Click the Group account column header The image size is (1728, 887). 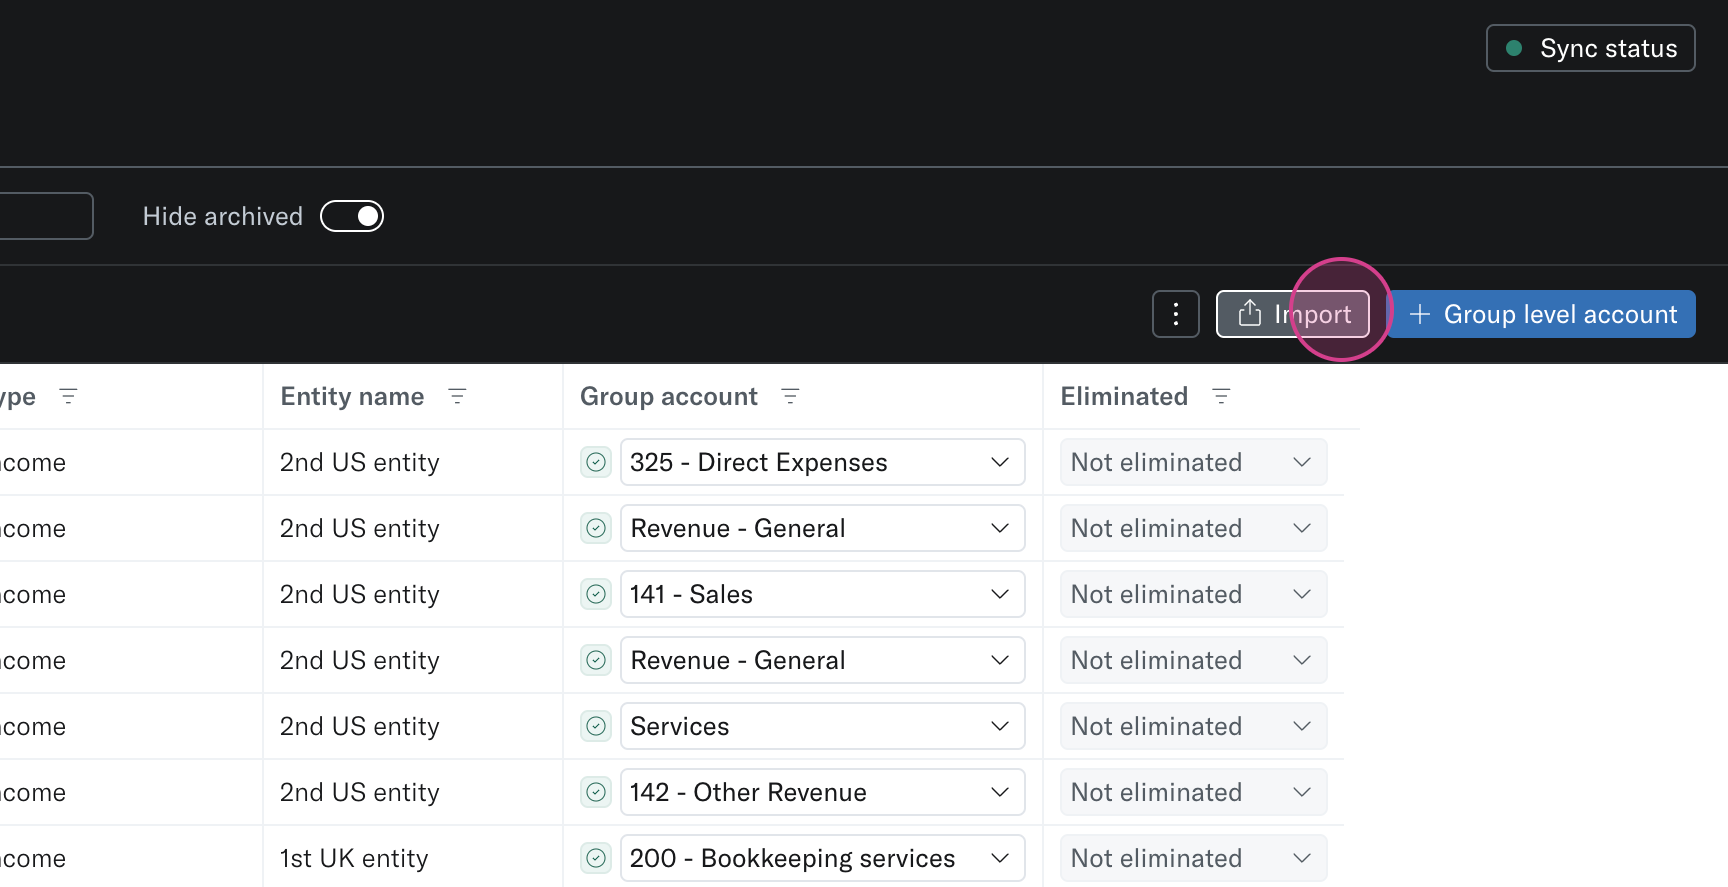click(668, 397)
